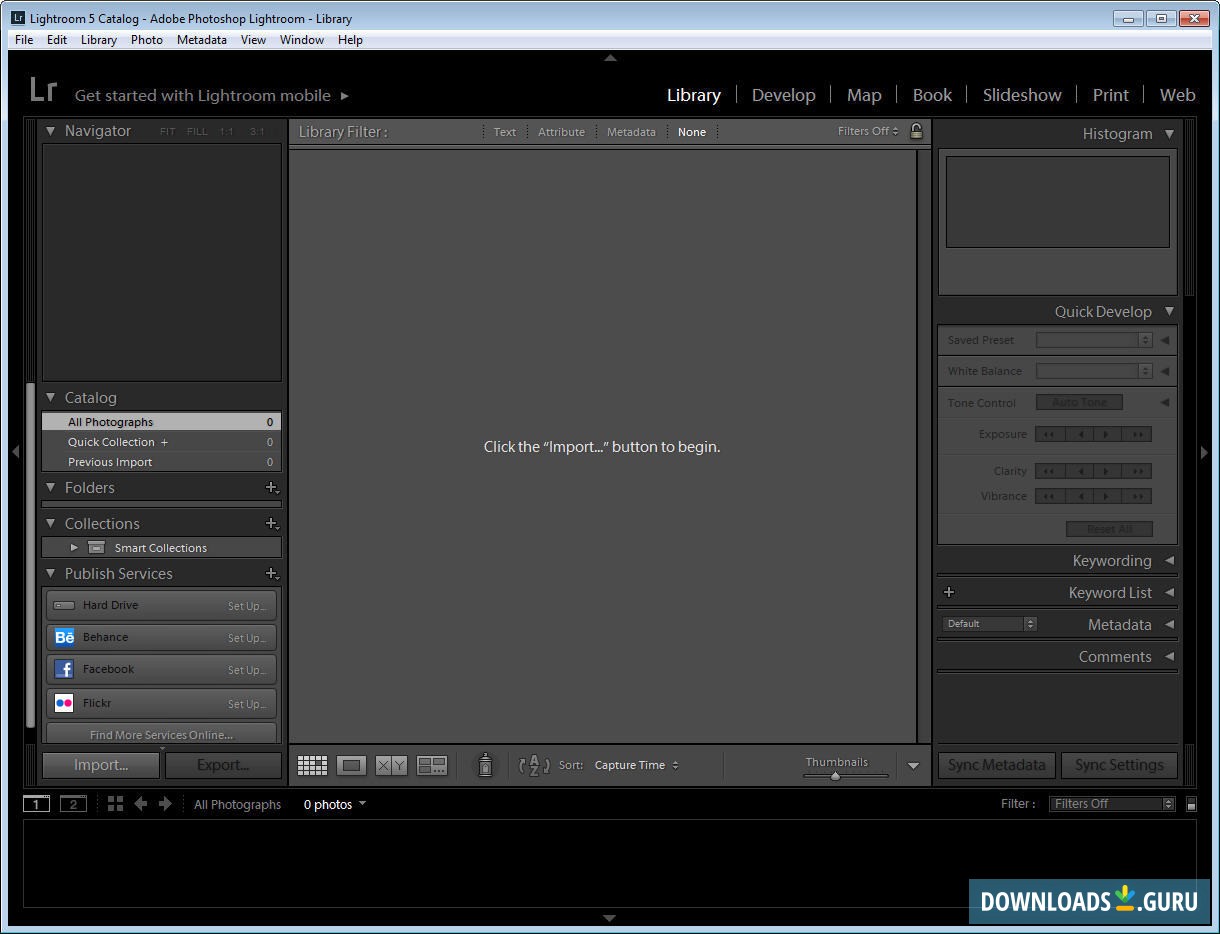Screen dimensions: 1220x934
Task: Click the Sync Settings button
Action: tap(1118, 765)
